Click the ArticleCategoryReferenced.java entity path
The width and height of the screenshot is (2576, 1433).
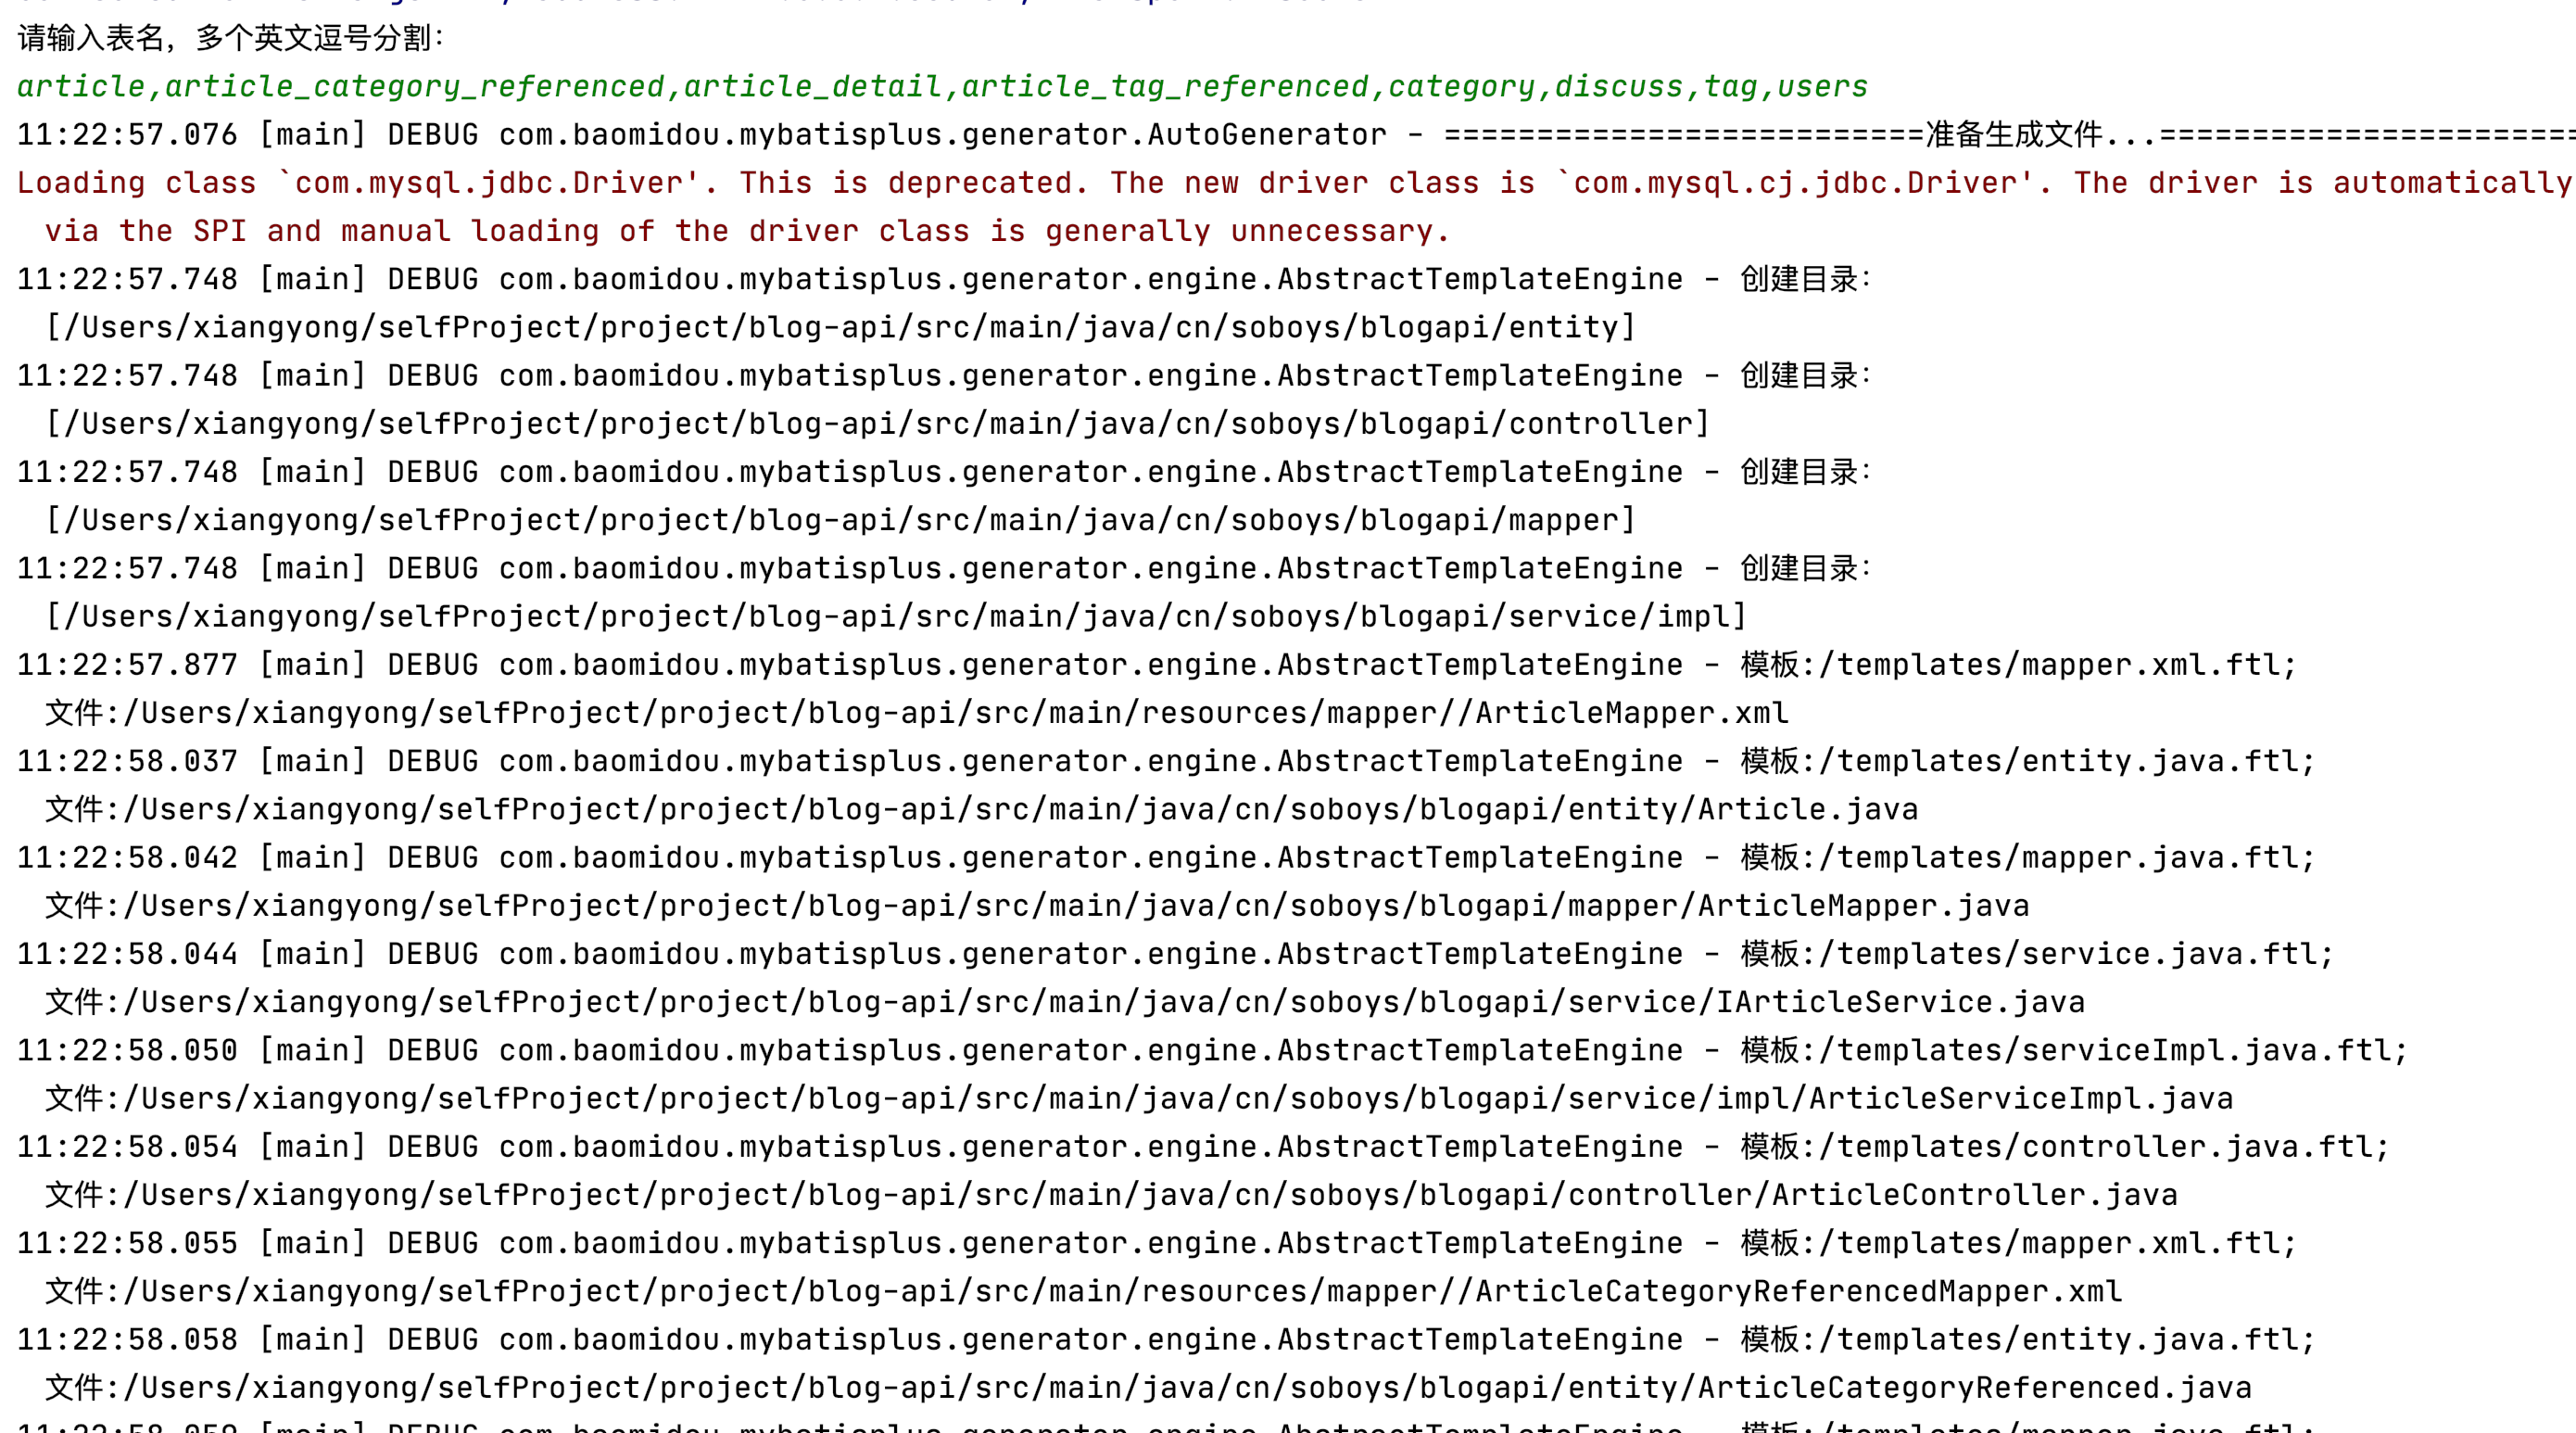[1148, 1388]
